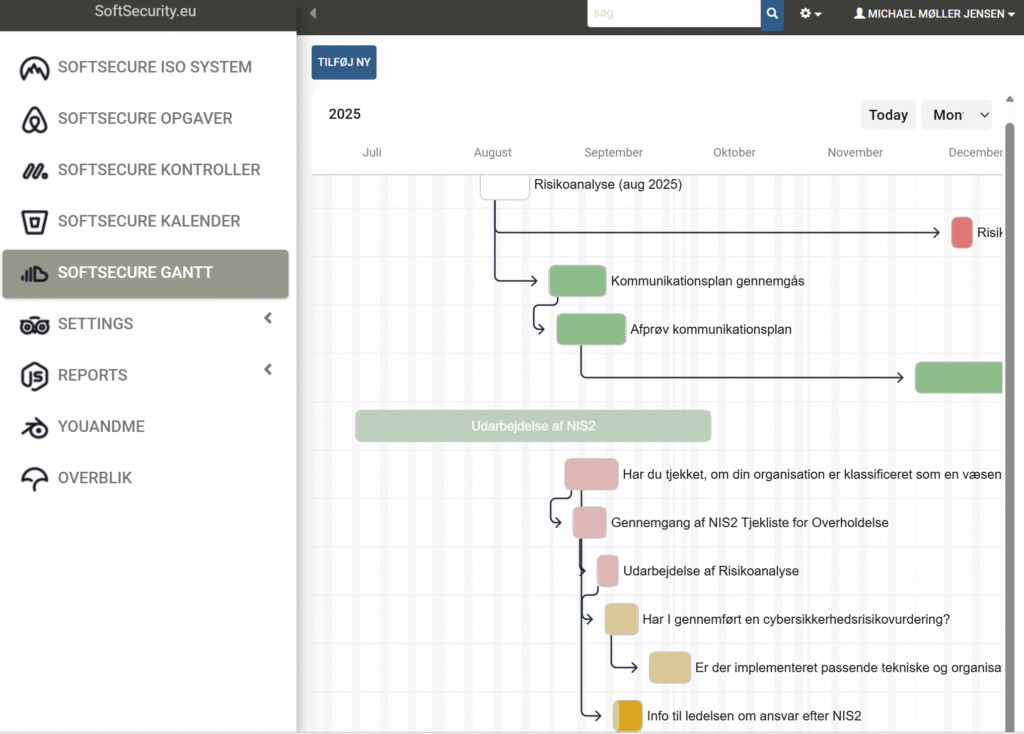The width and height of the screenshot is (1024, 734).
Task: Click the Tilføj Ny button
Action: pyautogui.click(x=344, y=62)
